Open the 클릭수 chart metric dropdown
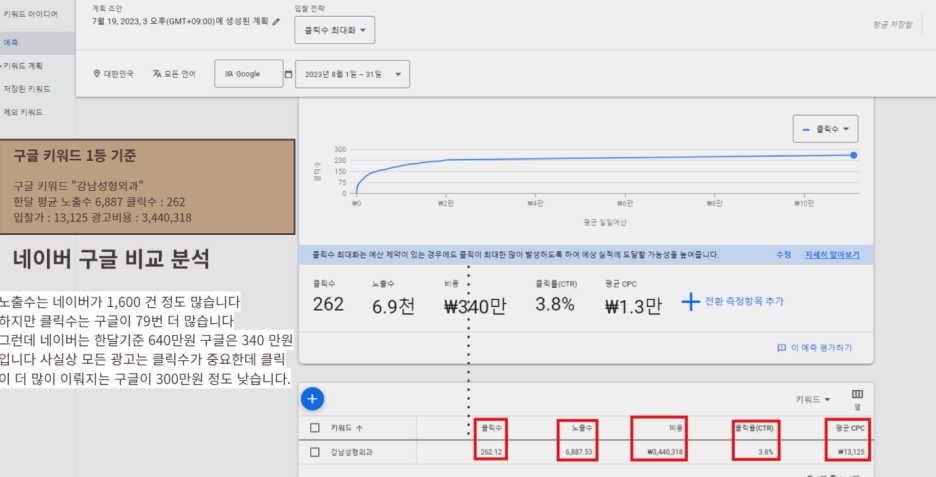This screenshot has height=477, width=936. [x=825, y=129]
